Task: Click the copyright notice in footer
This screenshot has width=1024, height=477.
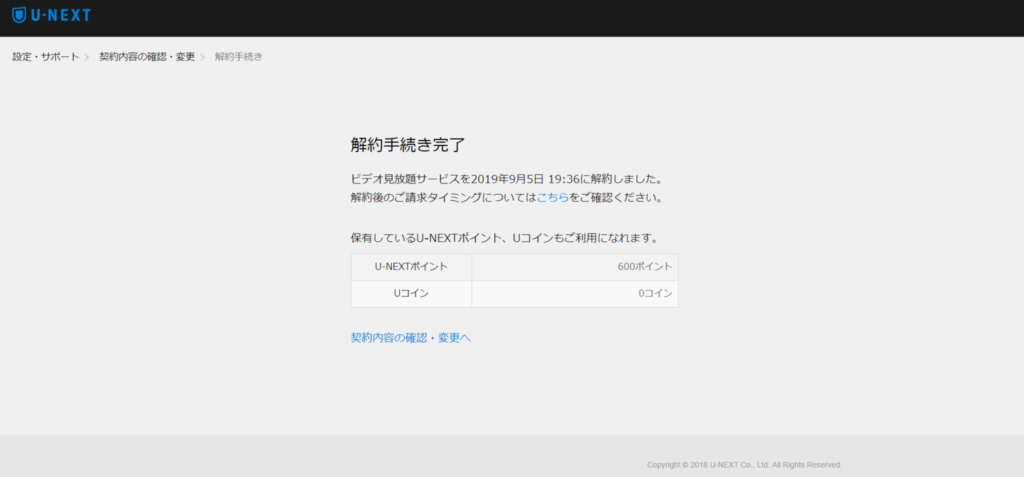Action: click(744, 465)
